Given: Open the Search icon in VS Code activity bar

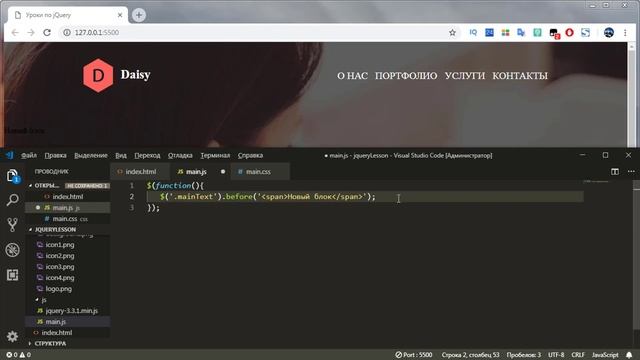Looking at the screenshot, I should [13, 200].
